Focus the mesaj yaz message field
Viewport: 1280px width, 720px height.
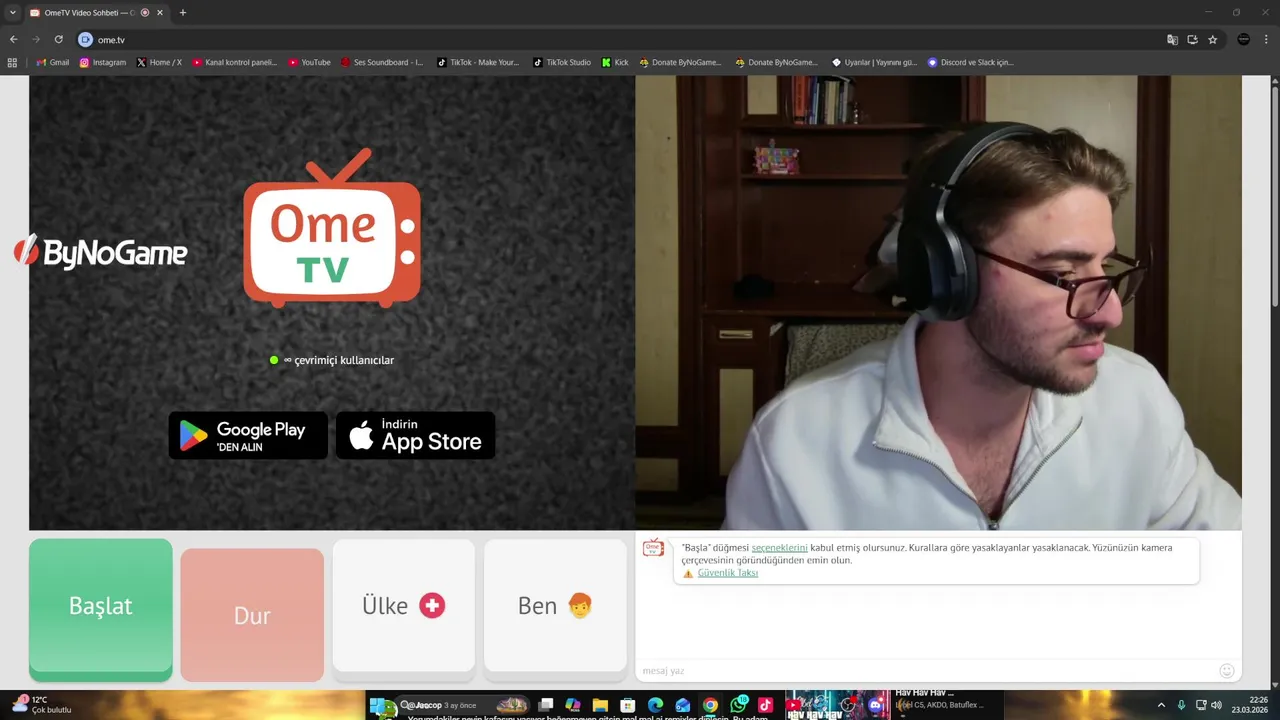click(x=925, y=671)
